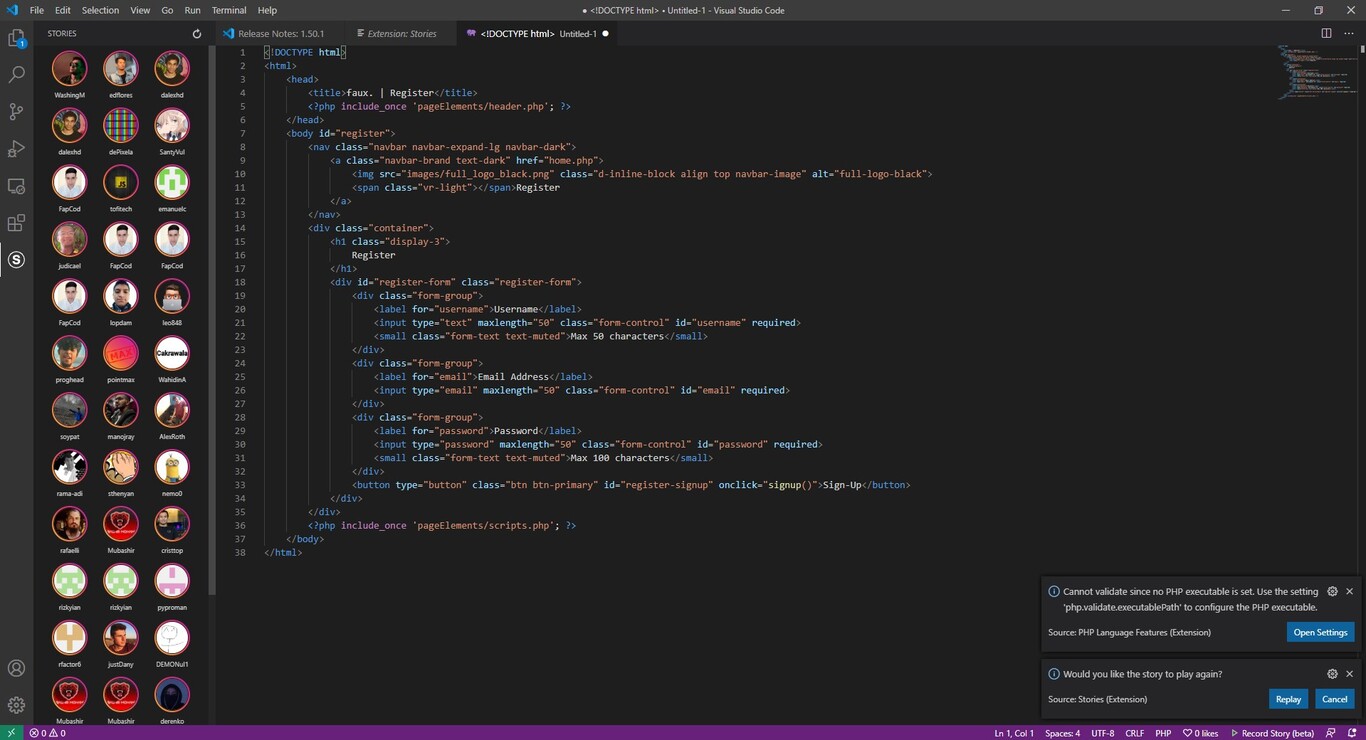Select the Run and Debug icon
Viewport: 1366px width, 740px height.
click(15, 148)
